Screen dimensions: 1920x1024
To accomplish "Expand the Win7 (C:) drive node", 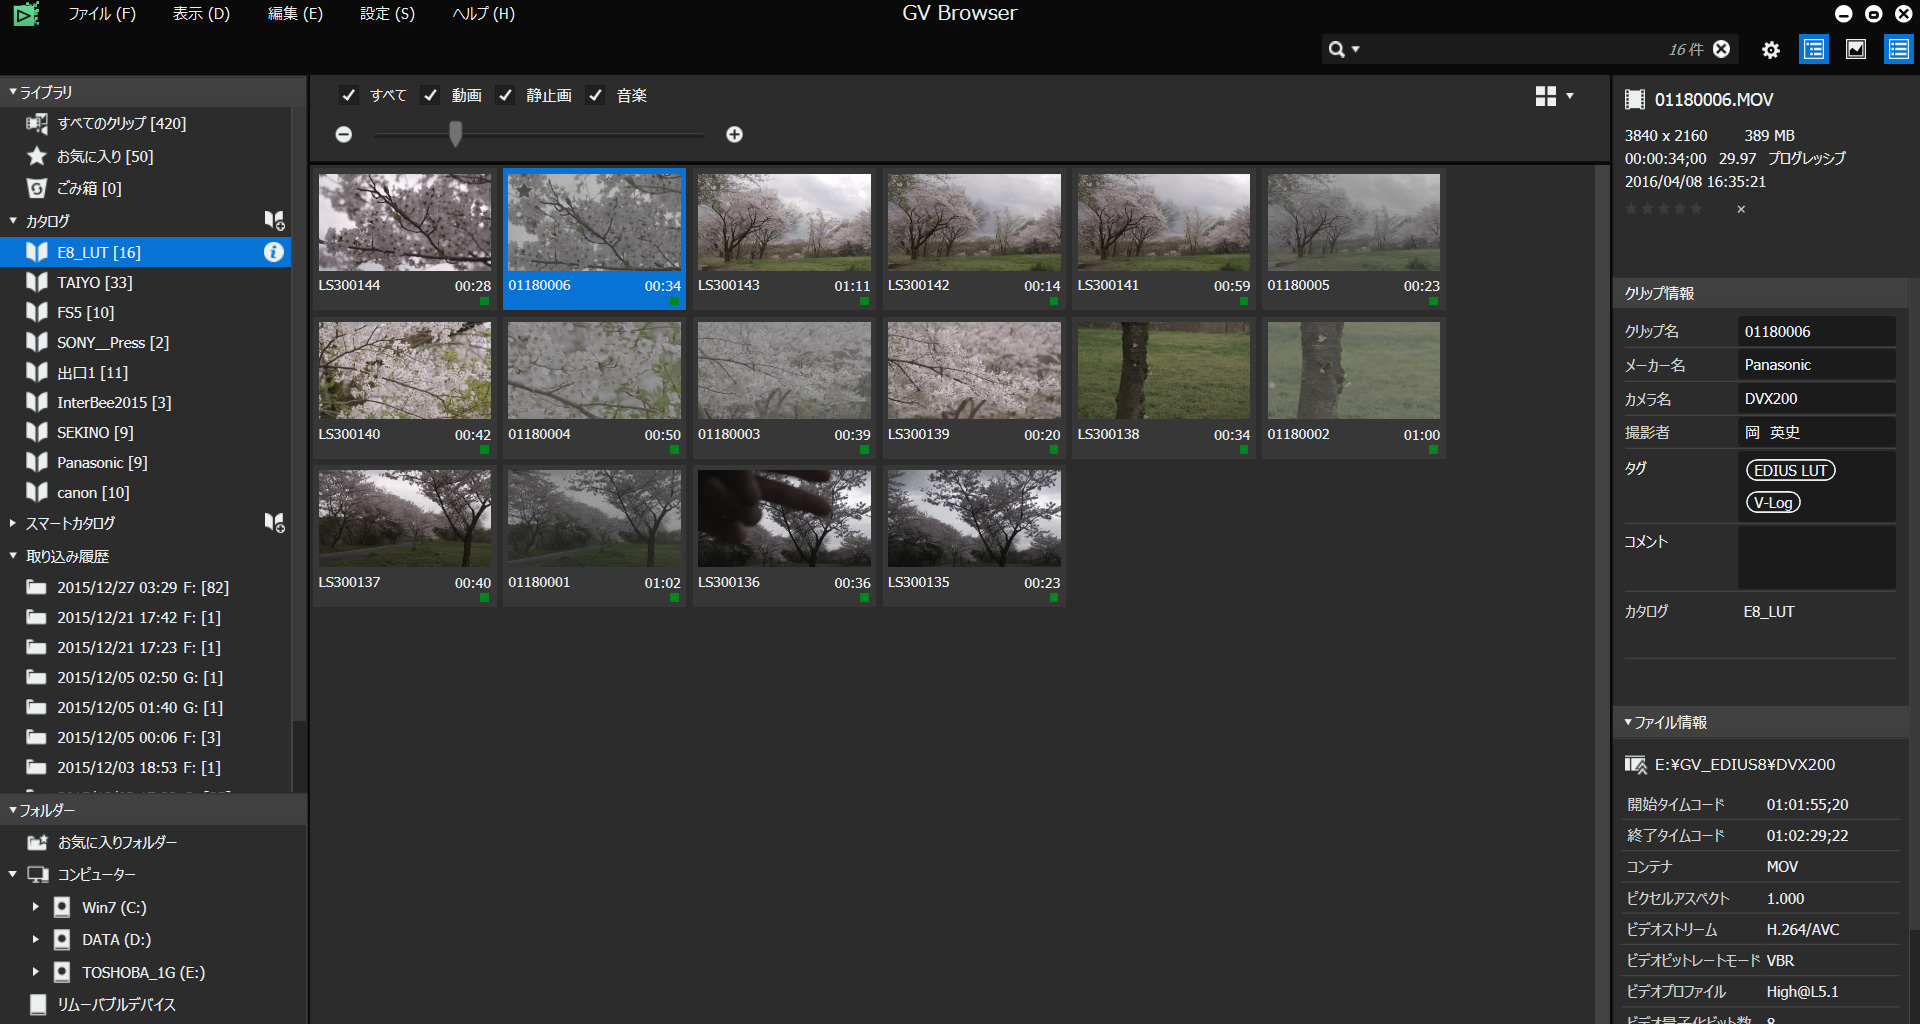I will (36, 907).
